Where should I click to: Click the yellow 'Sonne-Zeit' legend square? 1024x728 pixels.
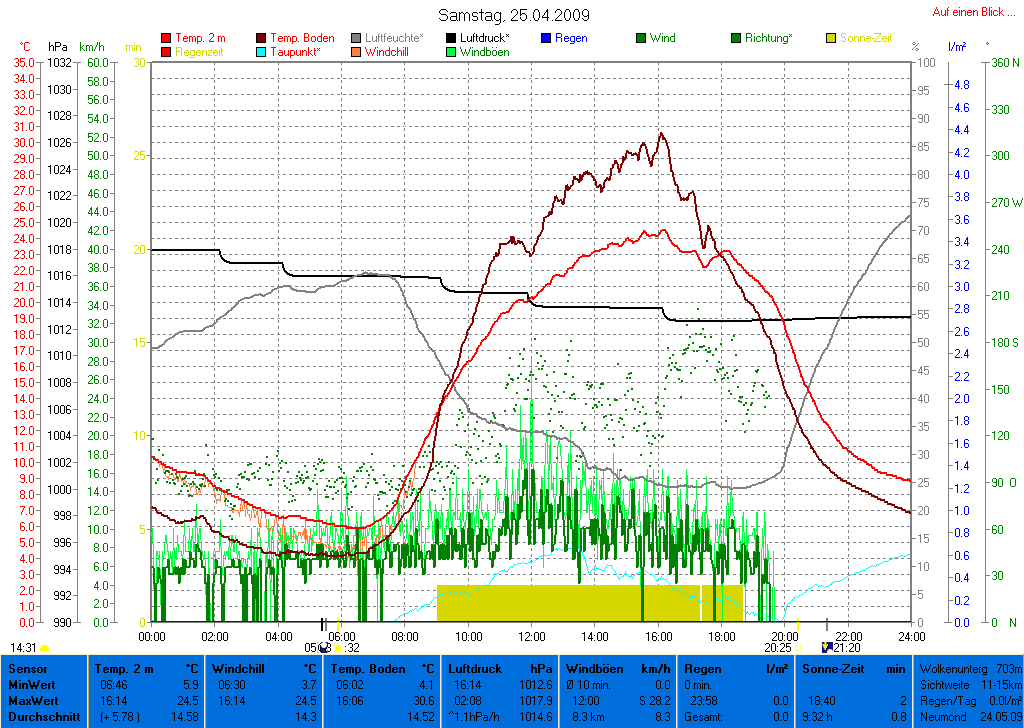click(x=831, y=38)
